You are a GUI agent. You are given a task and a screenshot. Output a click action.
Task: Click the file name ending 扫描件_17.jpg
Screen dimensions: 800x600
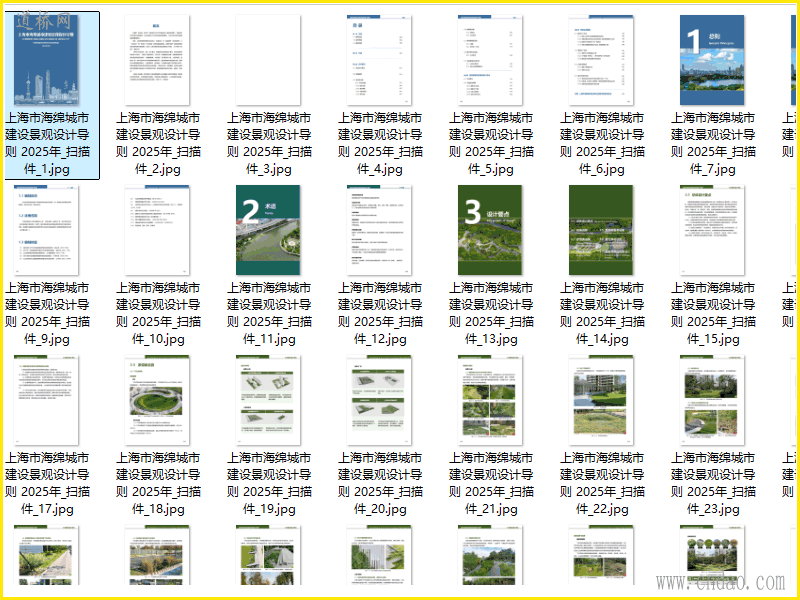point(47,483)
